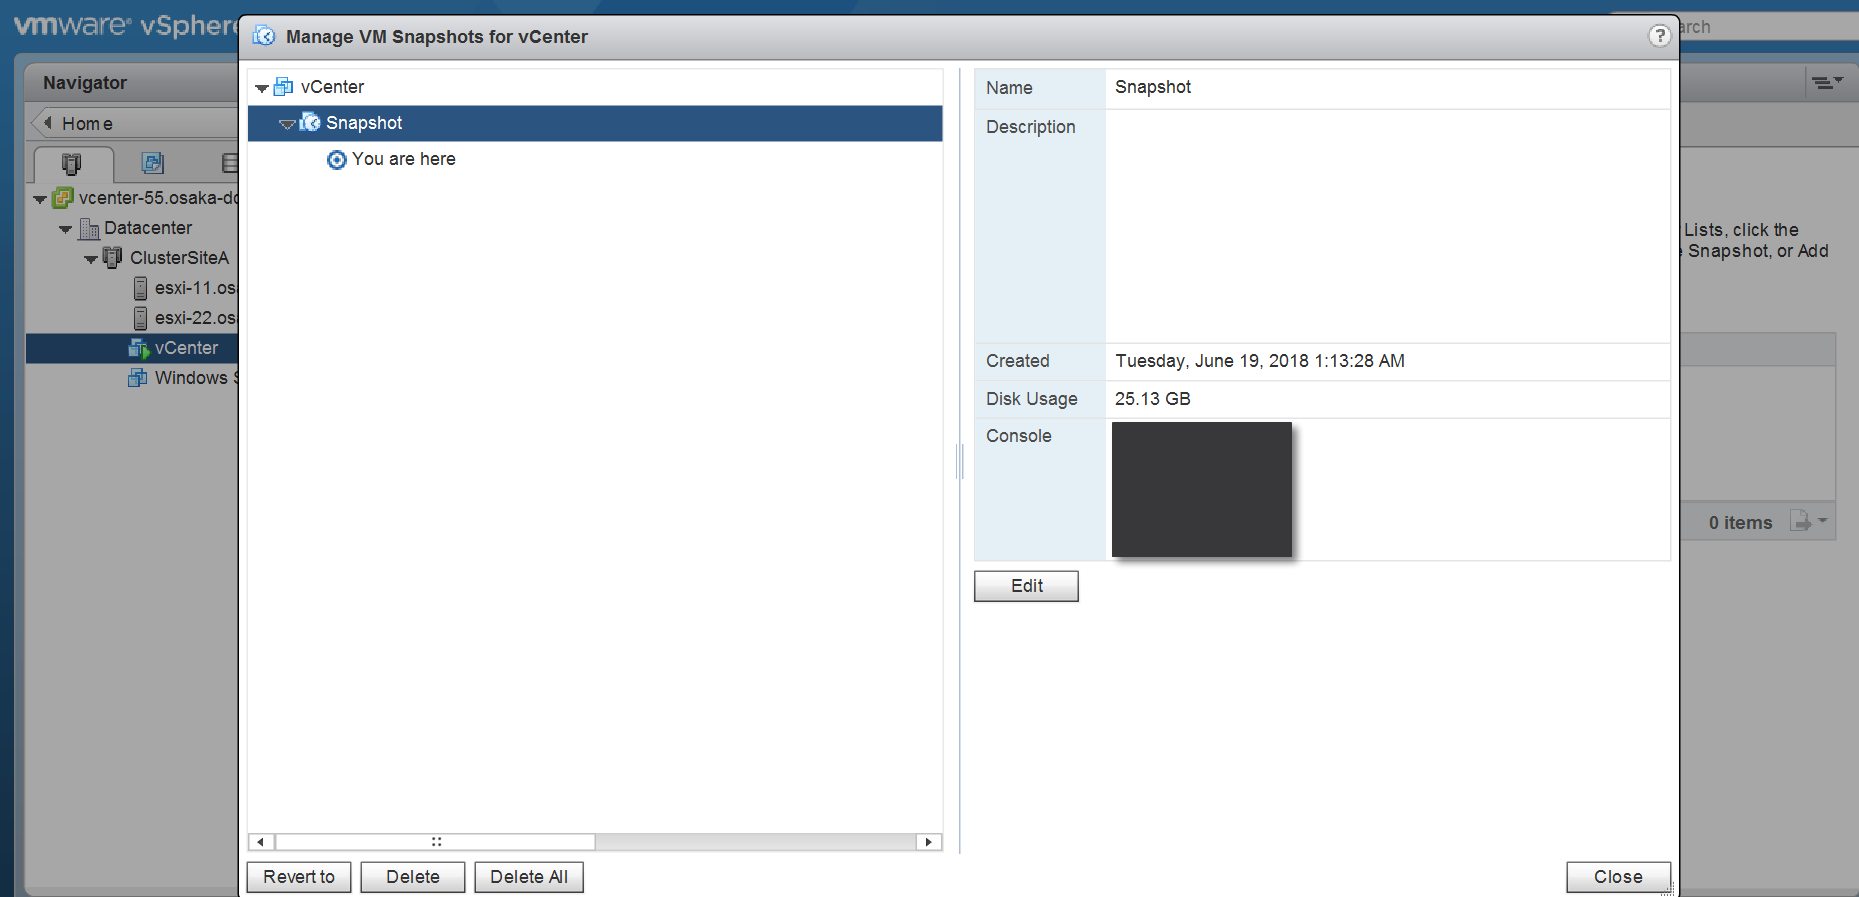
Task: Click the esxi-11 host icon
Action: (x=141, y=288)
